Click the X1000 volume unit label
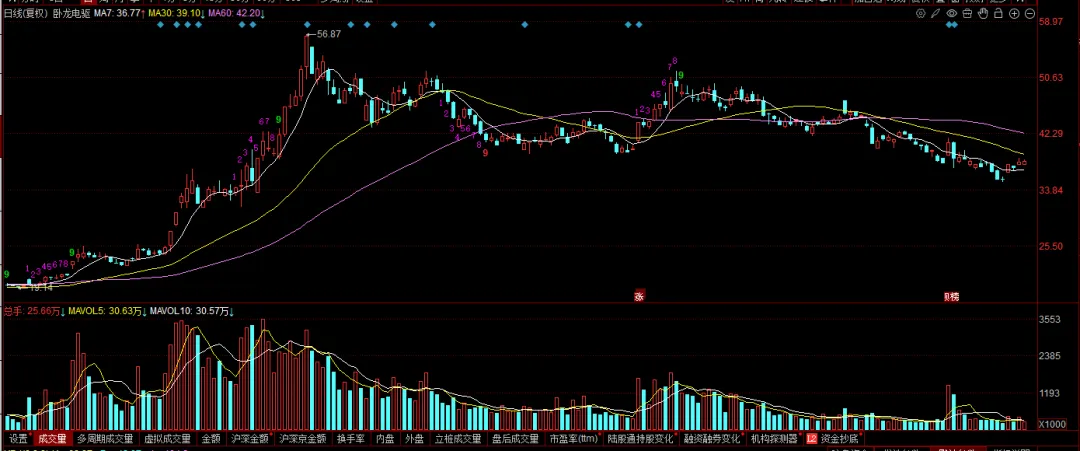 pyautogui.click(x=1052, y=424)
